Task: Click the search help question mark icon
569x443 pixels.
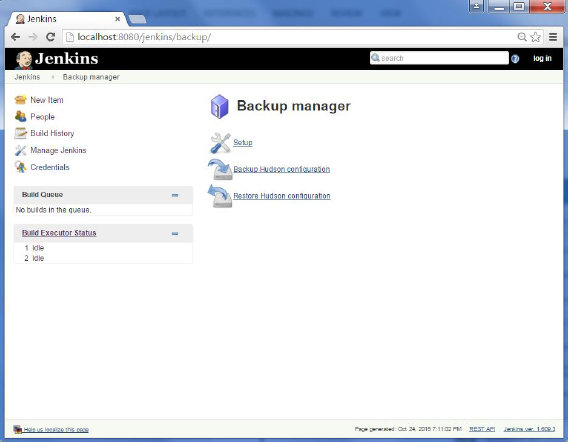Action: tap(515, 59)
